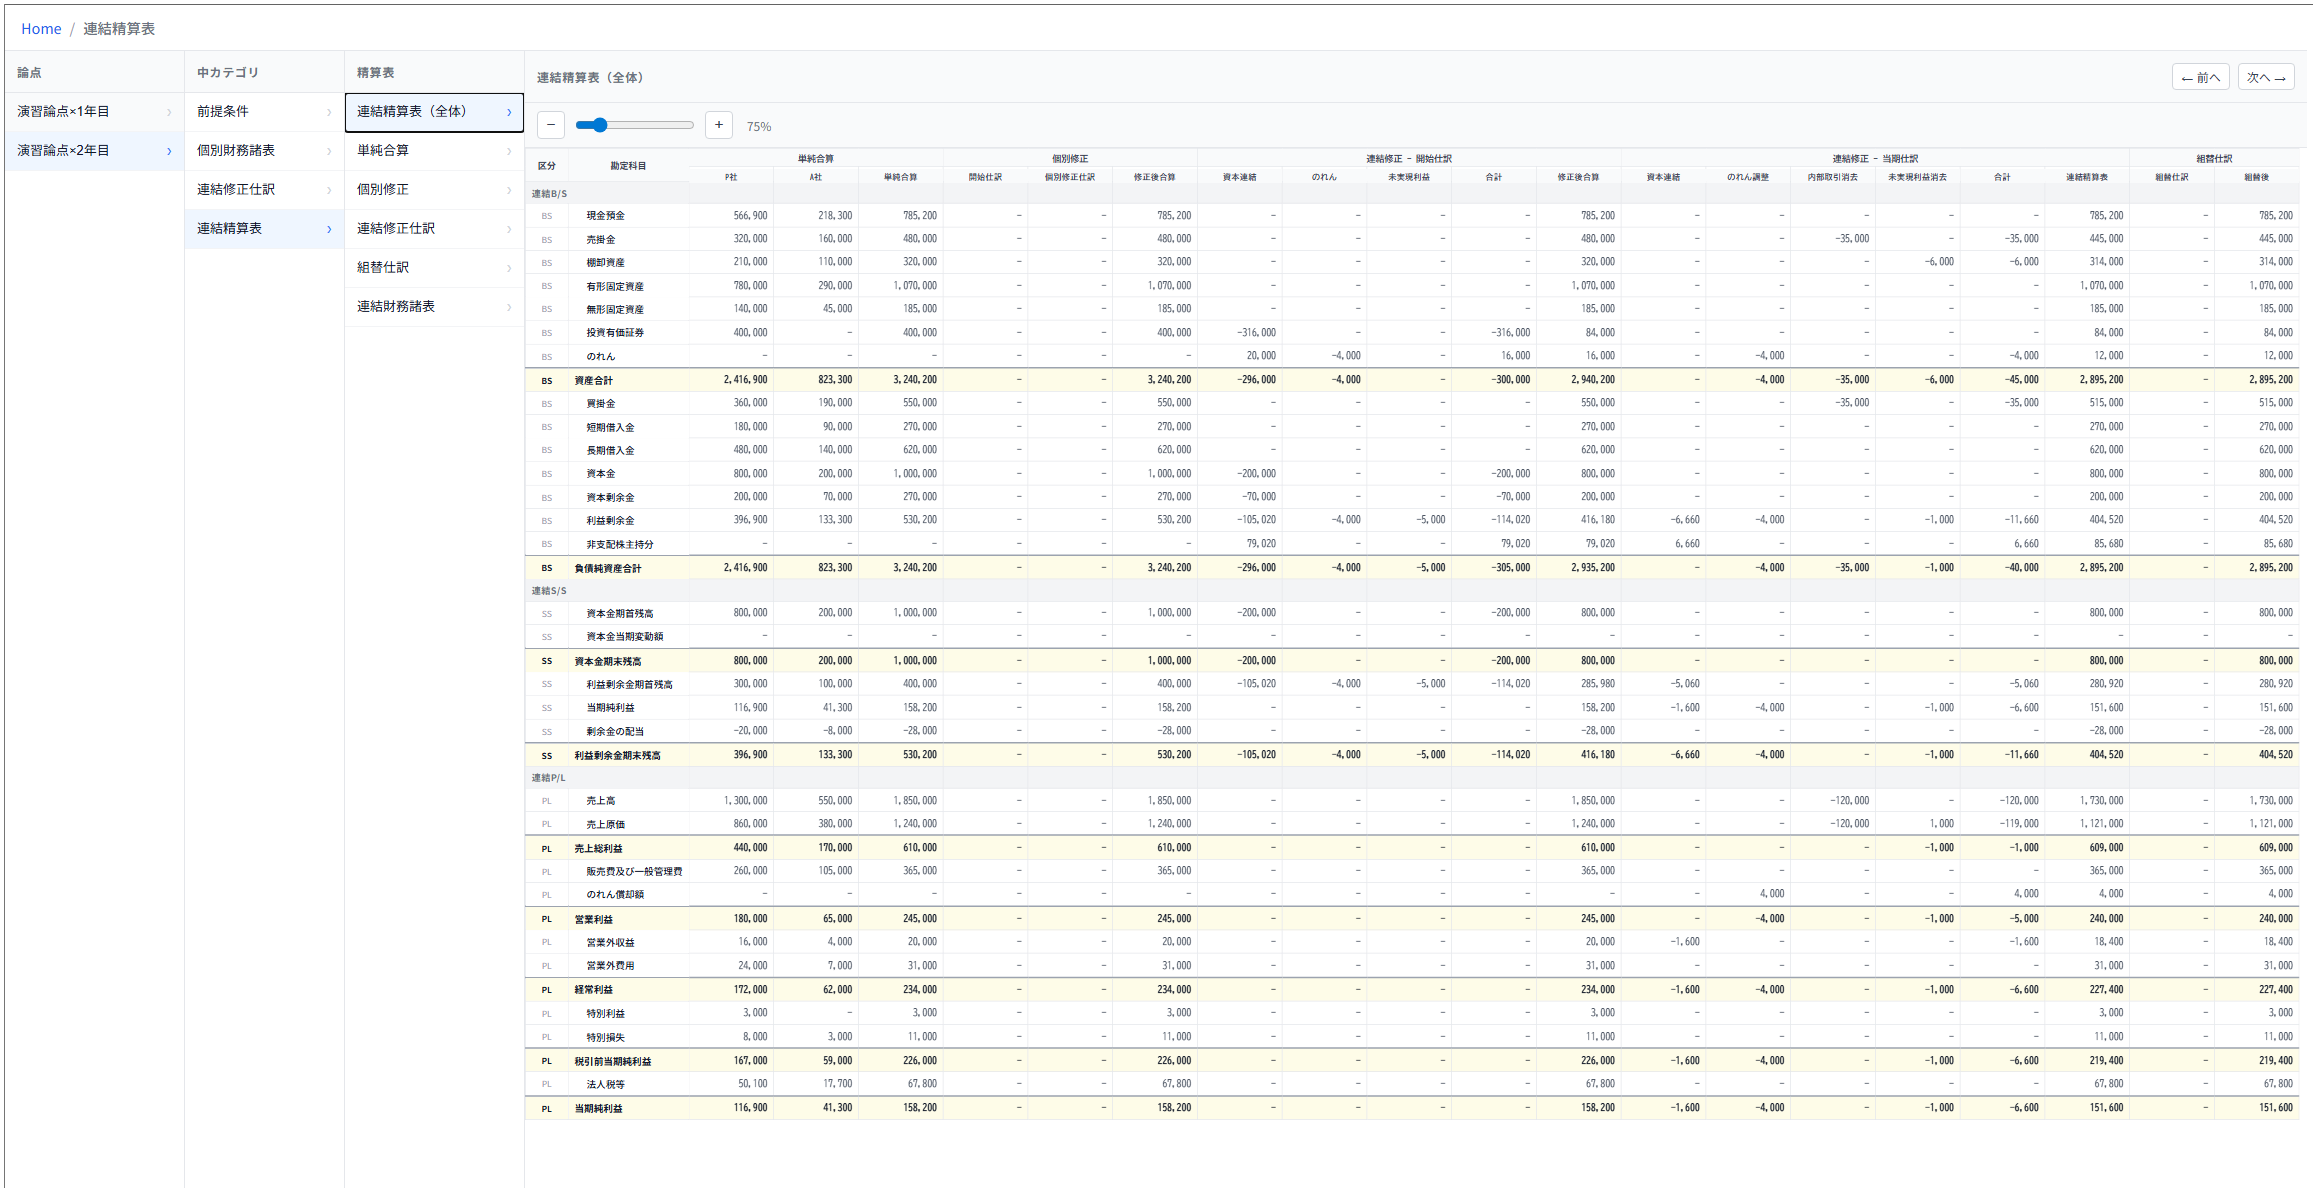The height and width of the screenshot is (1192, 2317).
Task: Click the zoom out minus button
Action: (550, 125)
